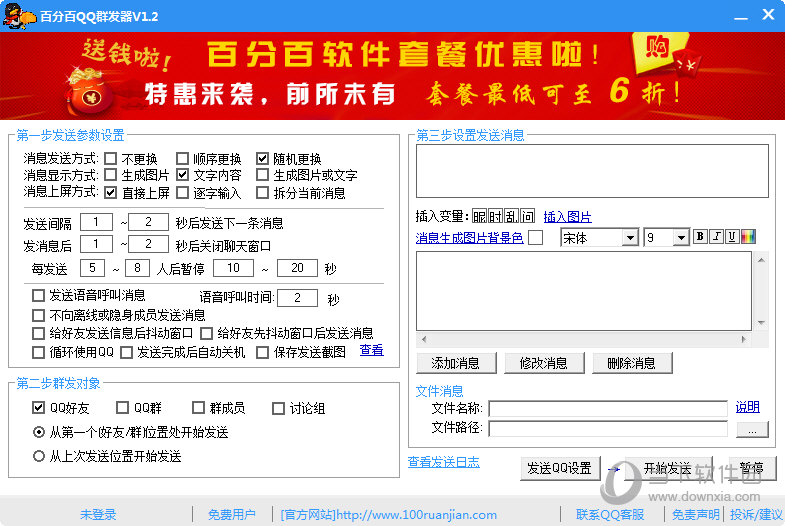Toggle the 文字内容 checkbox
This screenshot has width=785, height=526.
click(x=182, y=175)
